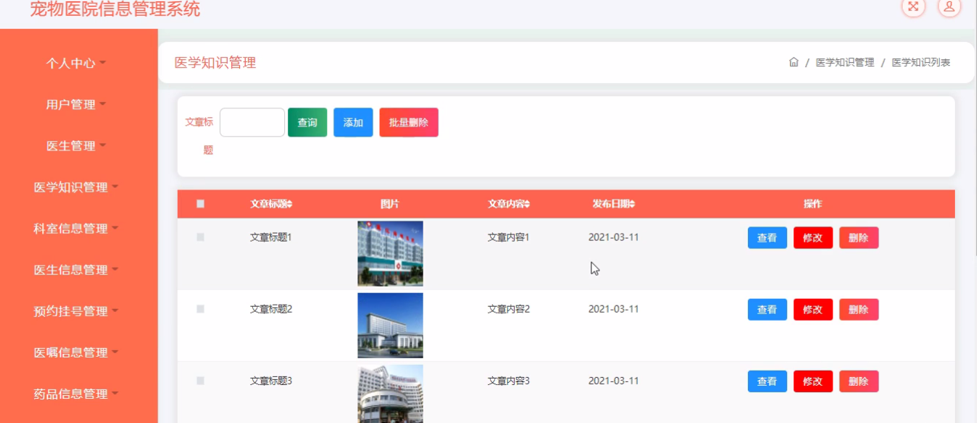Expand 预约挂号管理 sidebar menu
977x423 pixels.
click(75, 311)
